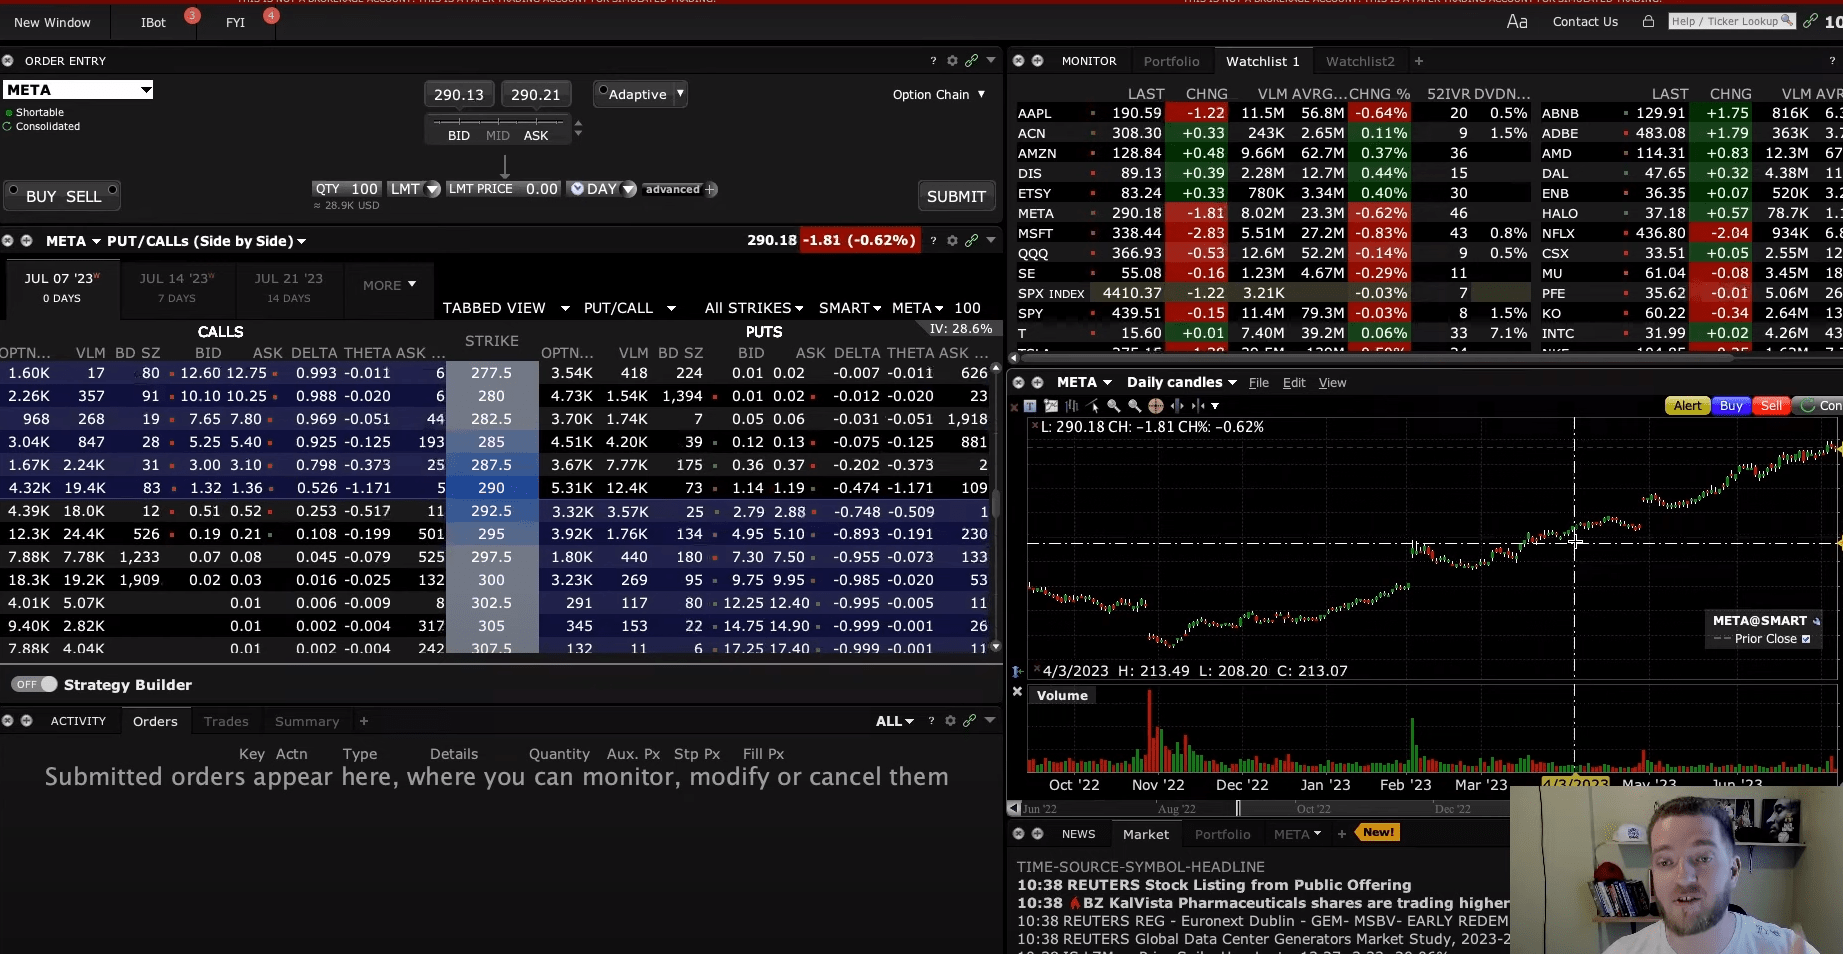1843x954 pixels.
Task: Select the JUL 14 '23 expiration tab
Action: 176,286
